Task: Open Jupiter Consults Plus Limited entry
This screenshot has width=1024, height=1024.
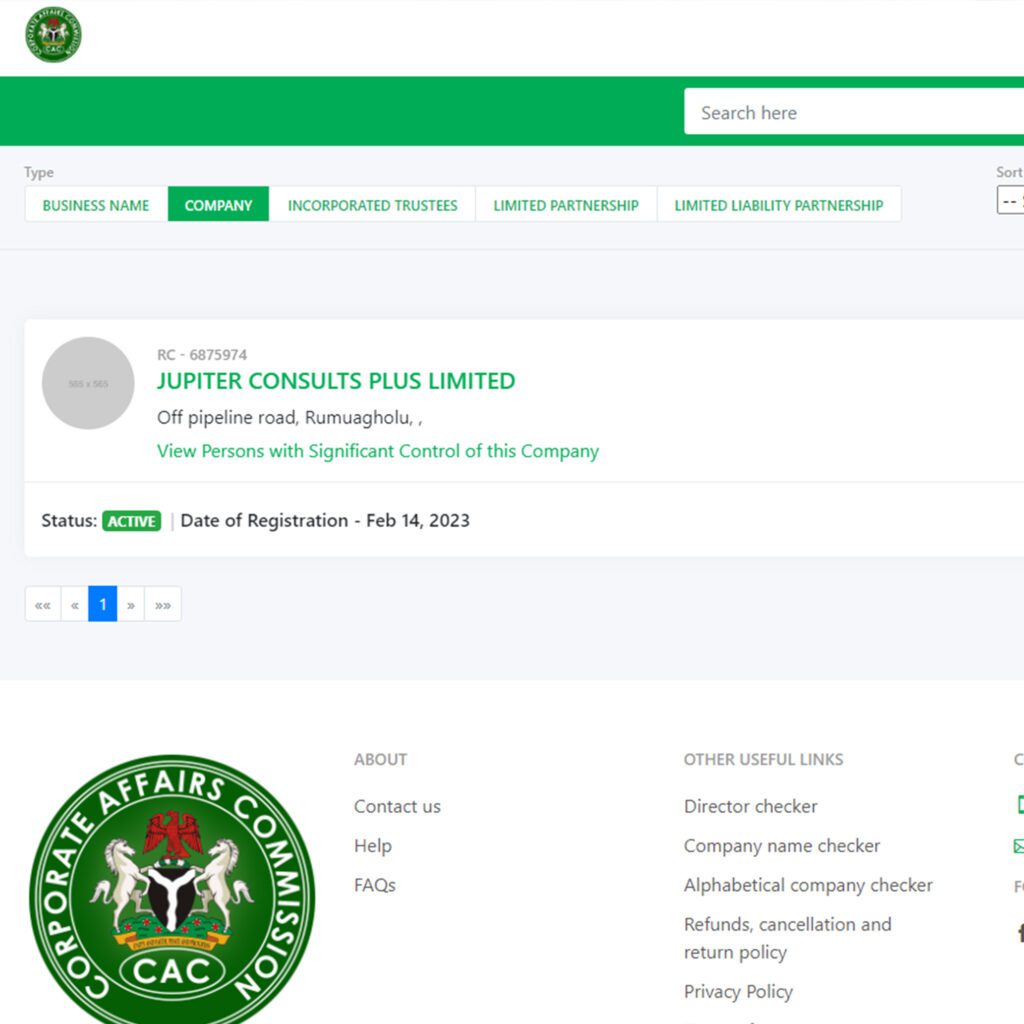Action: 336,381
